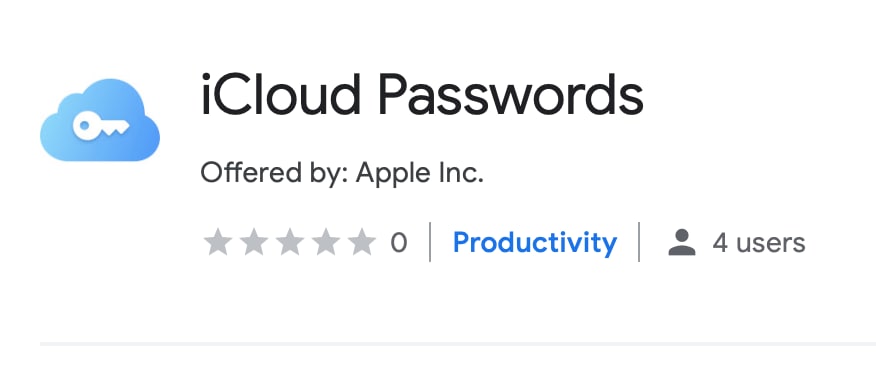The height and width of the screenshot is (368, 876).
Task: Click the 'Offered by:' label
Action: click(274, 173)
